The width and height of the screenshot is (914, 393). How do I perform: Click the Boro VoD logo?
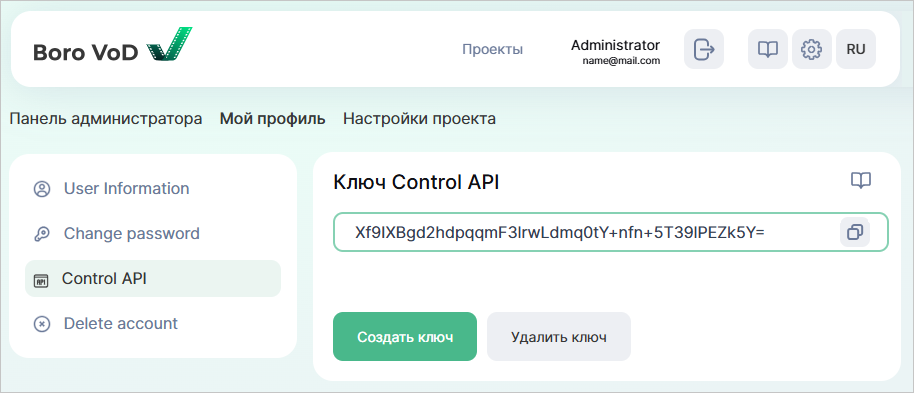(112, 45)
